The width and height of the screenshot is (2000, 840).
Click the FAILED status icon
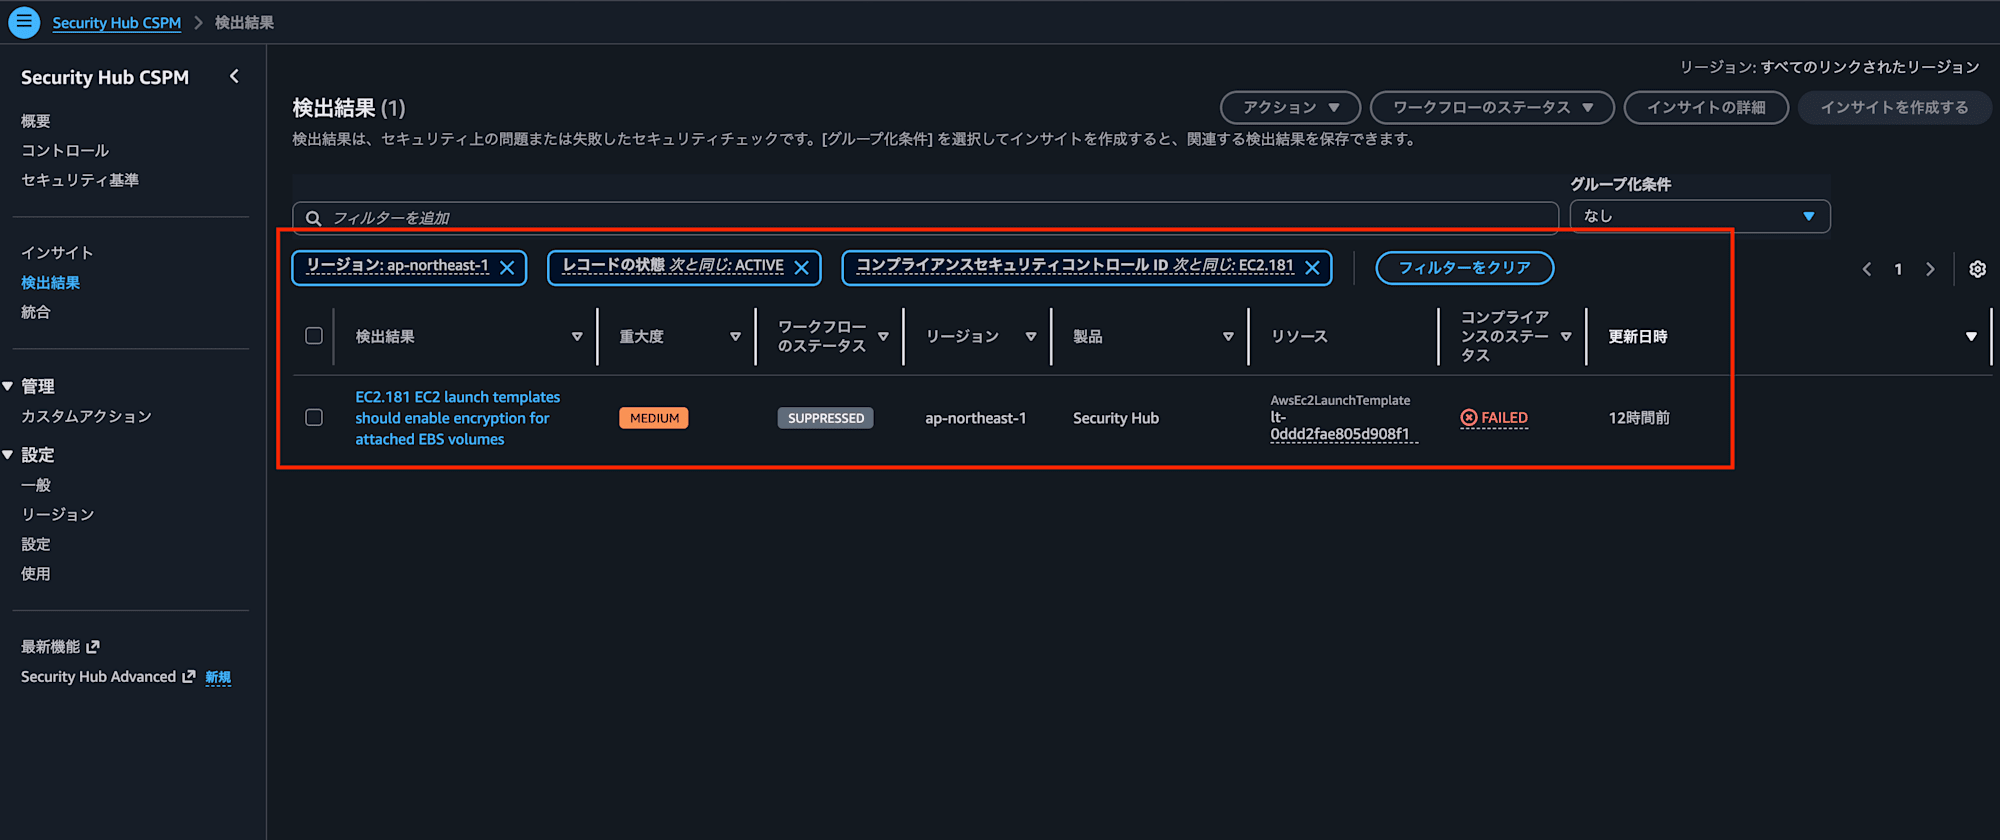[x=1468, y=418]
